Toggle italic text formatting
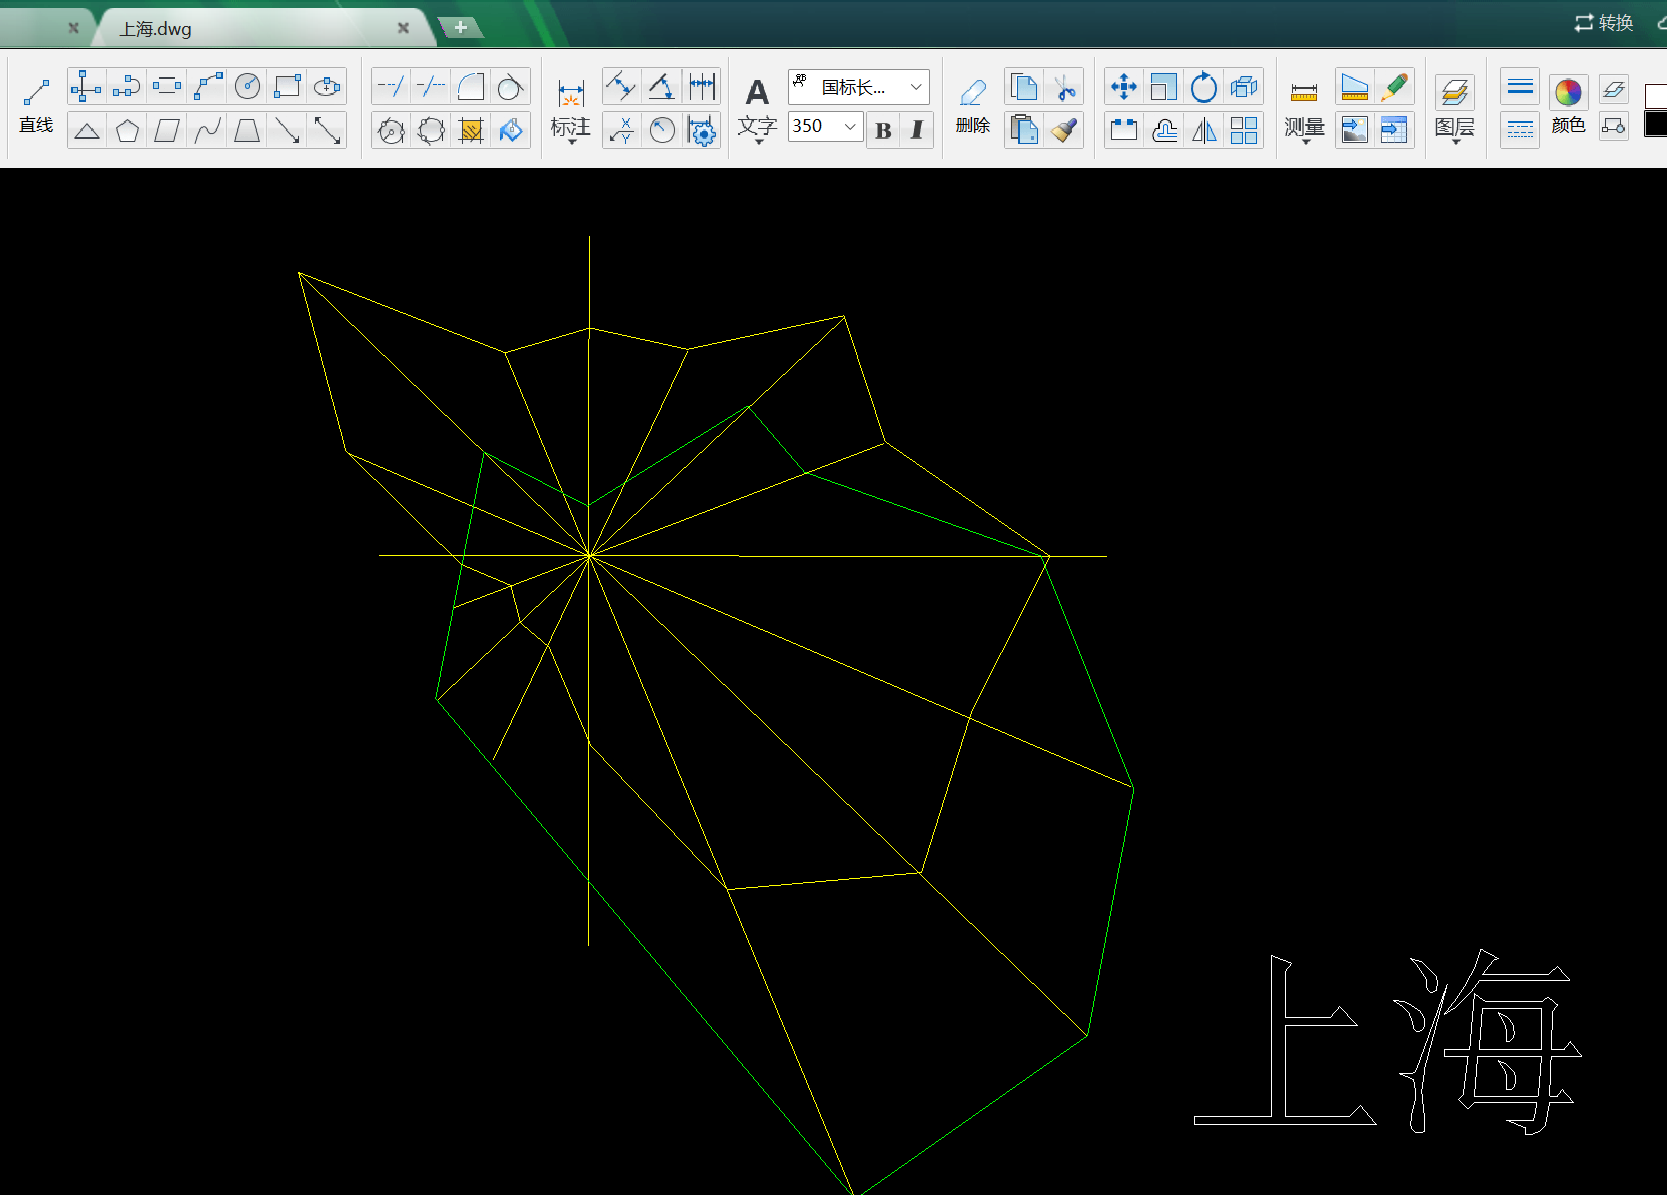This screenshot has width=1667, height=1195. [916, 130]
